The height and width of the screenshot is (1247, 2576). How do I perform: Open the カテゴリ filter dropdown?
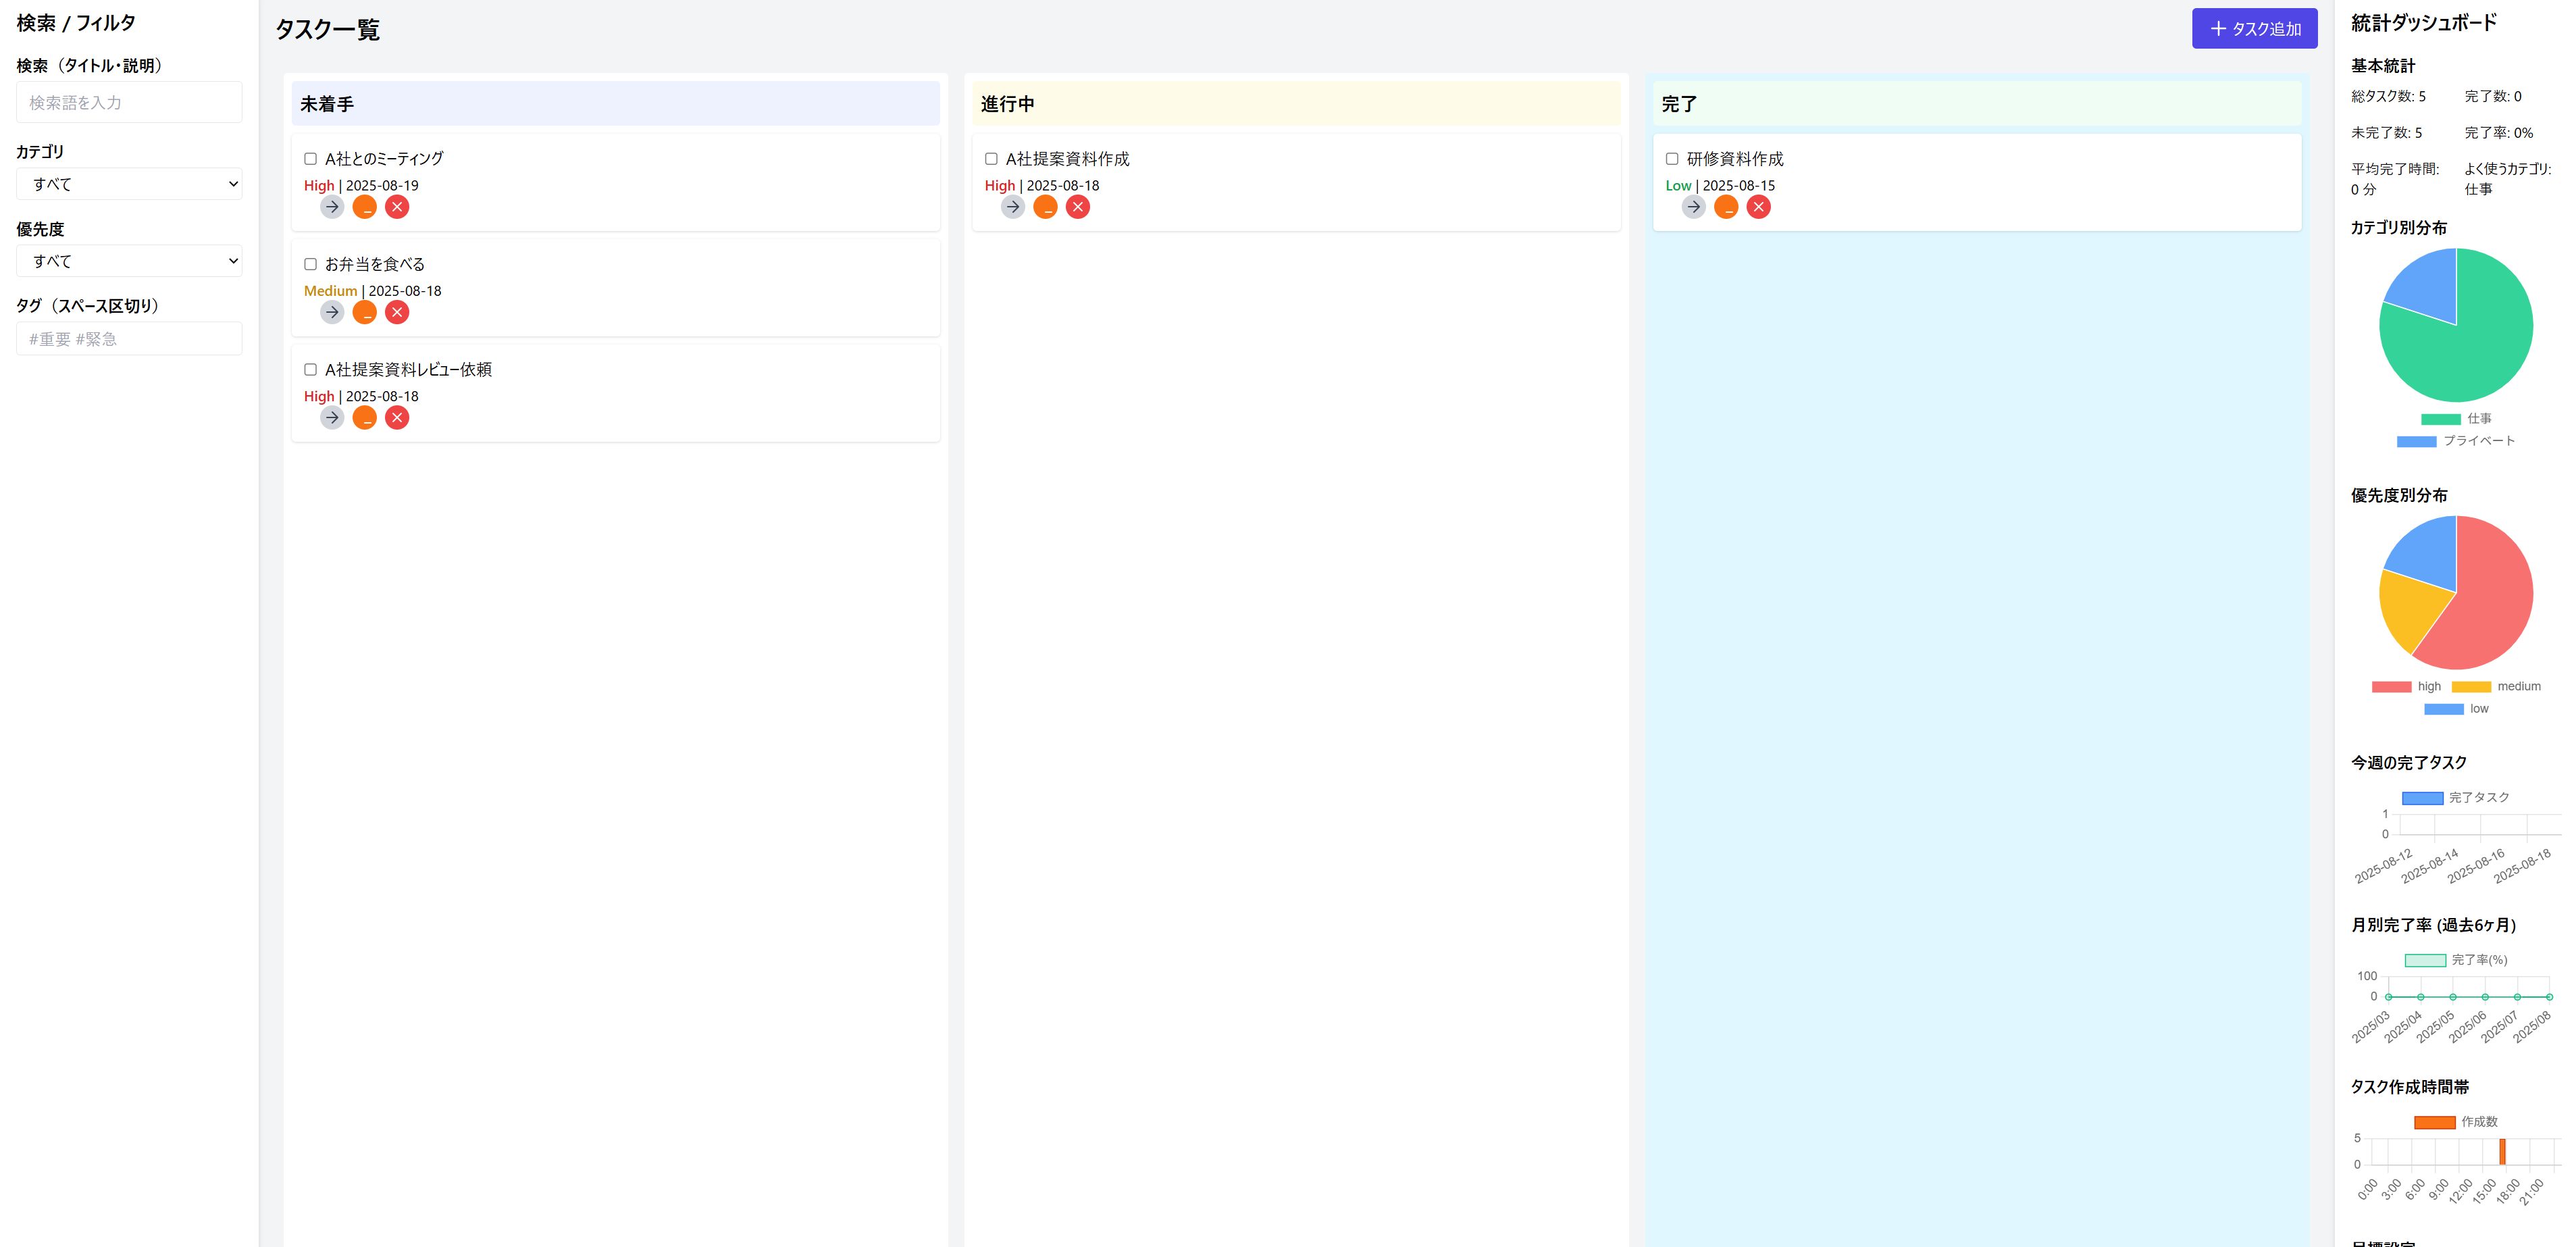pos(129,184)
